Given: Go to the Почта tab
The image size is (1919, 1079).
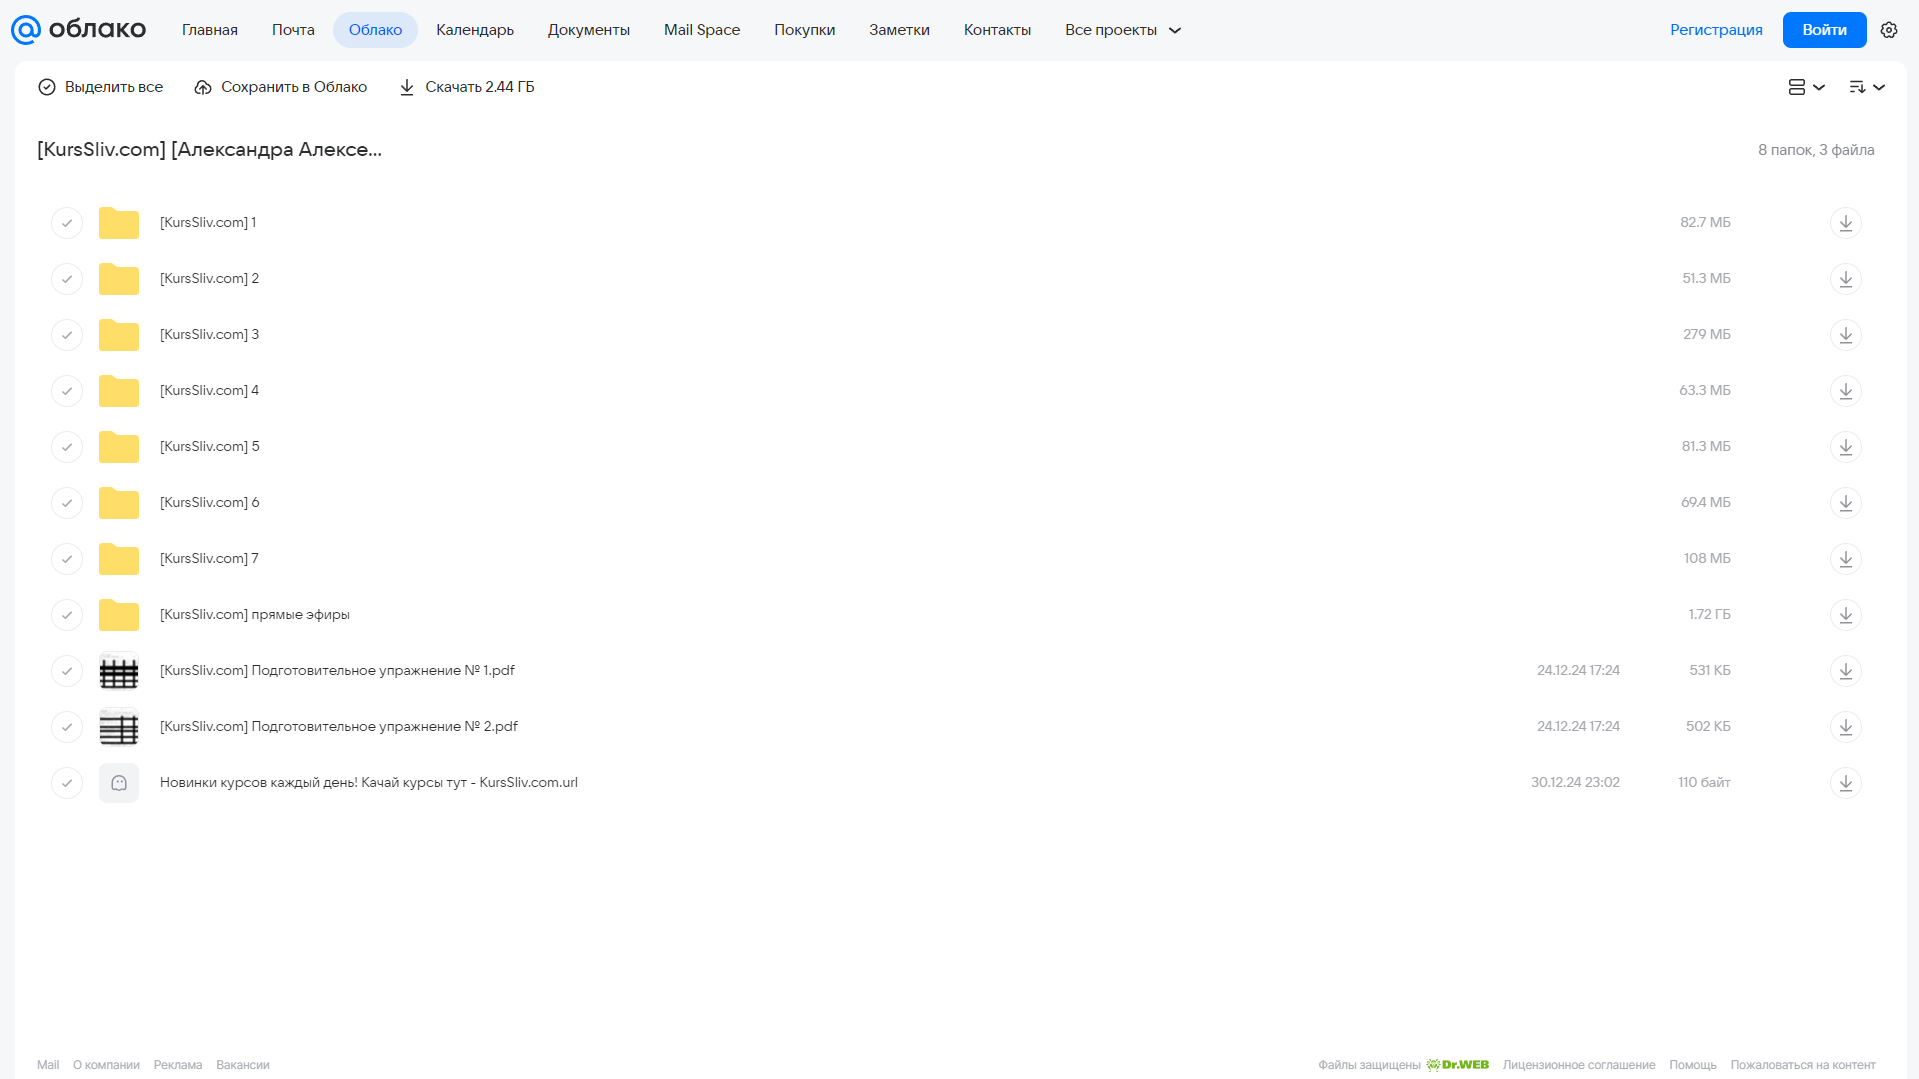Looking at the screenshot, I should [293, 30].
